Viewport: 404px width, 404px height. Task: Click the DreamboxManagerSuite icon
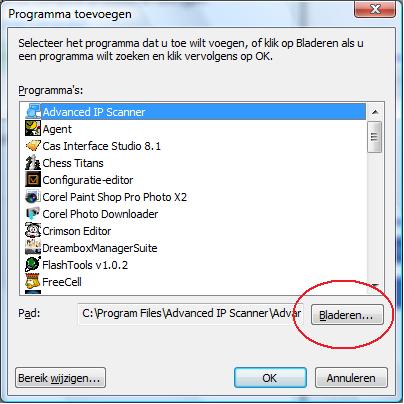[x=33, y=248]
